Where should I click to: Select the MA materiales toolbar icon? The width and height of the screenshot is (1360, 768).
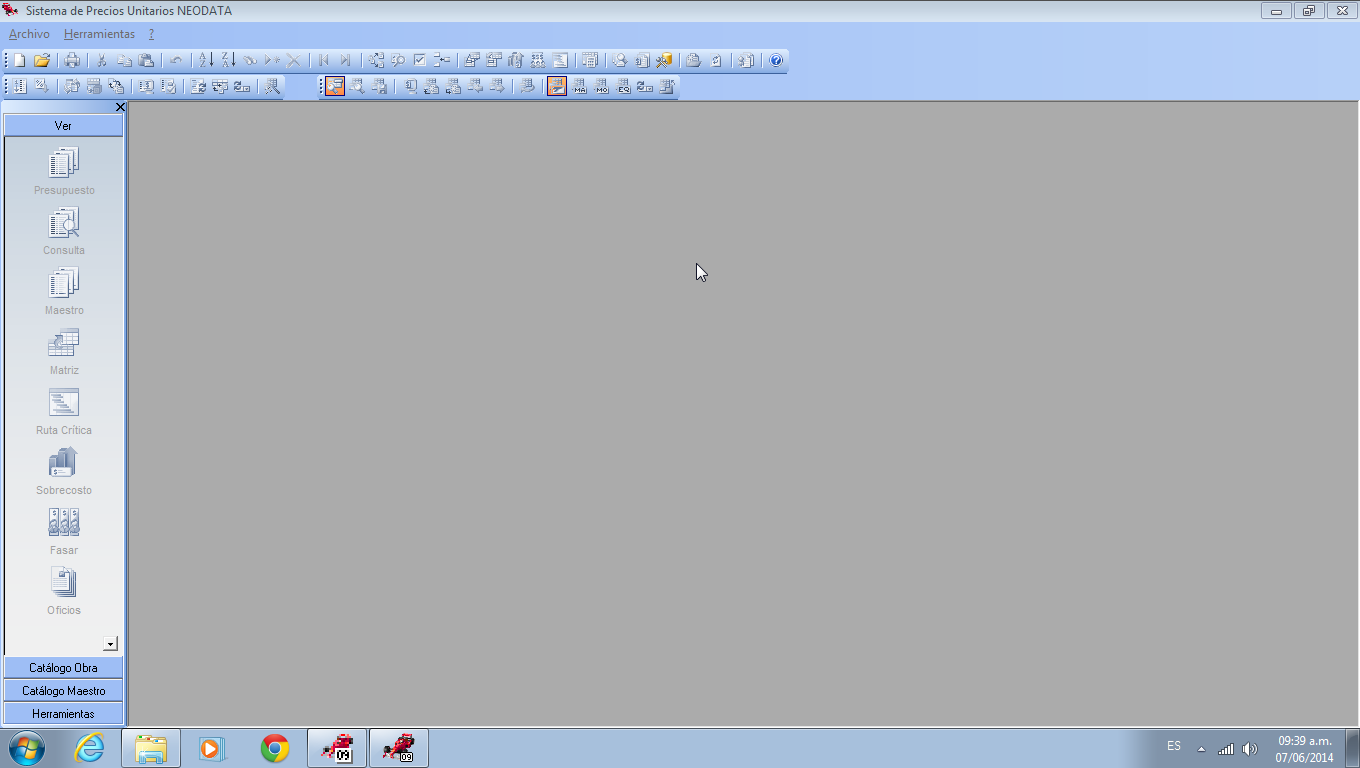(x=579, y=86)
